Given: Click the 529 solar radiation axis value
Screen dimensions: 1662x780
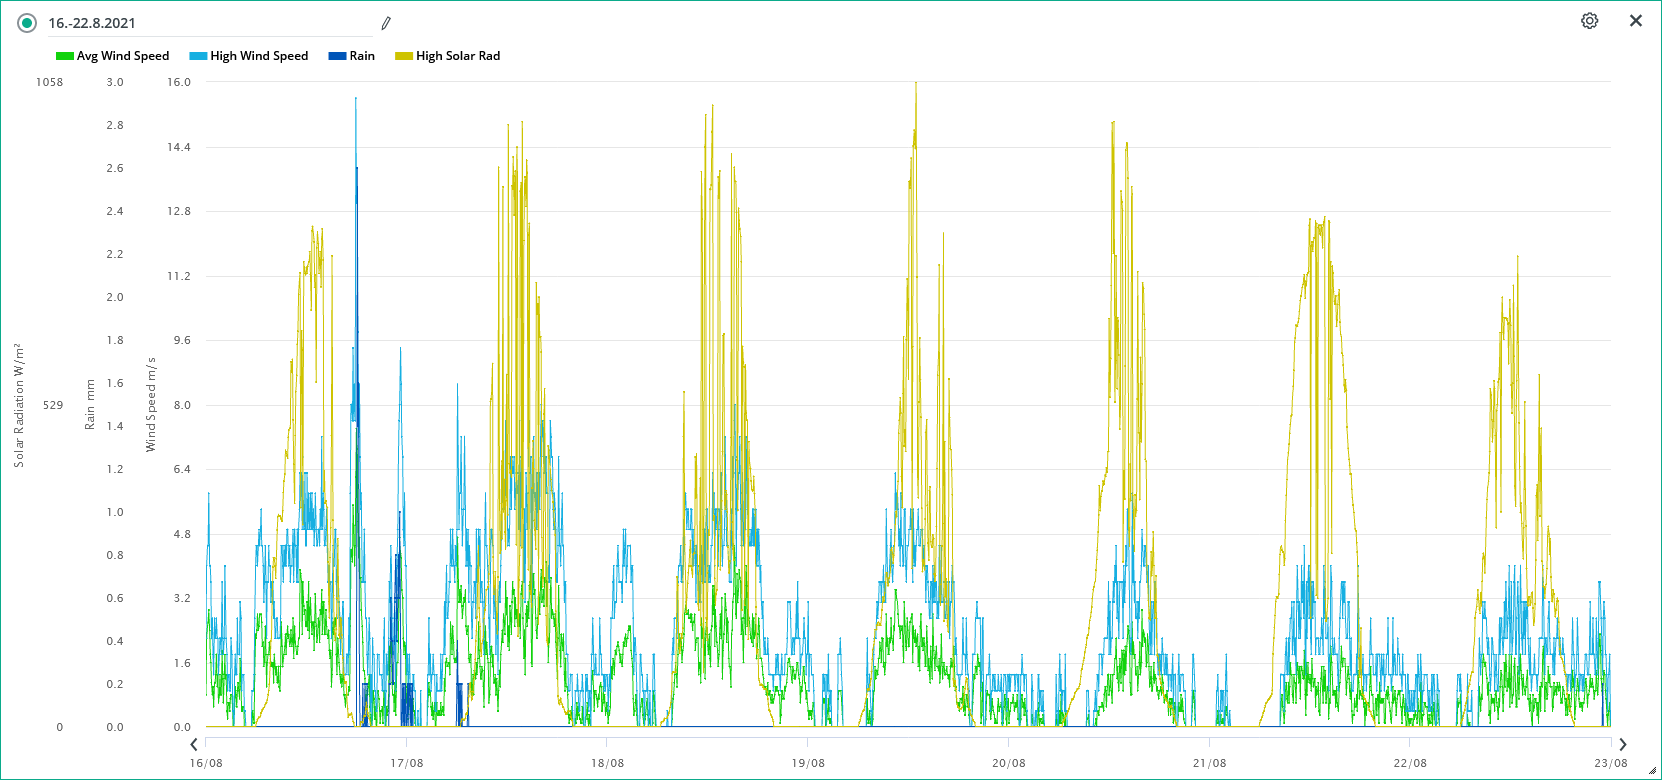Looking at the screenshot, I should (x=53, y=405).
